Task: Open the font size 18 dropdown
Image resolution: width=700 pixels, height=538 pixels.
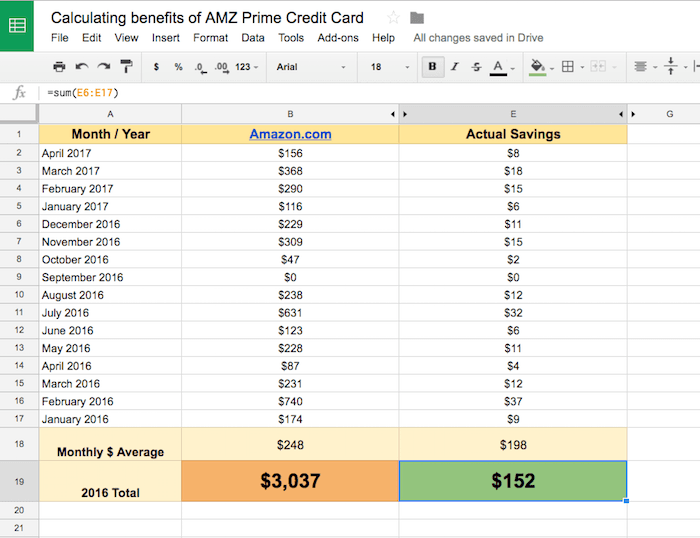Action: 386,67
